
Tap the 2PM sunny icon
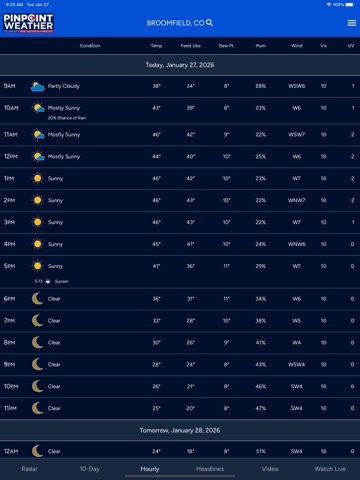coord(38,200)
